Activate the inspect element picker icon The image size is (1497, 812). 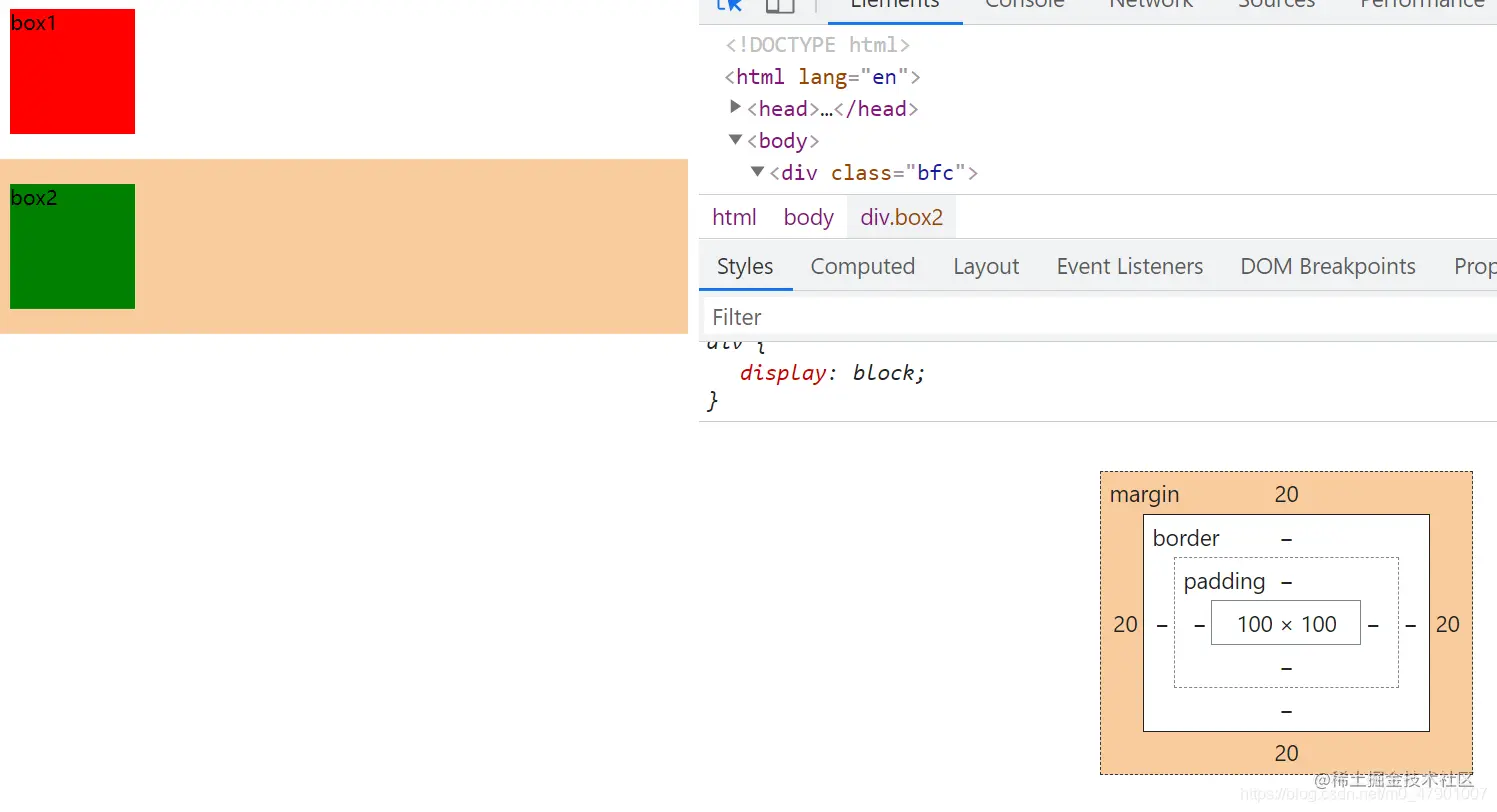pos(730,5)
